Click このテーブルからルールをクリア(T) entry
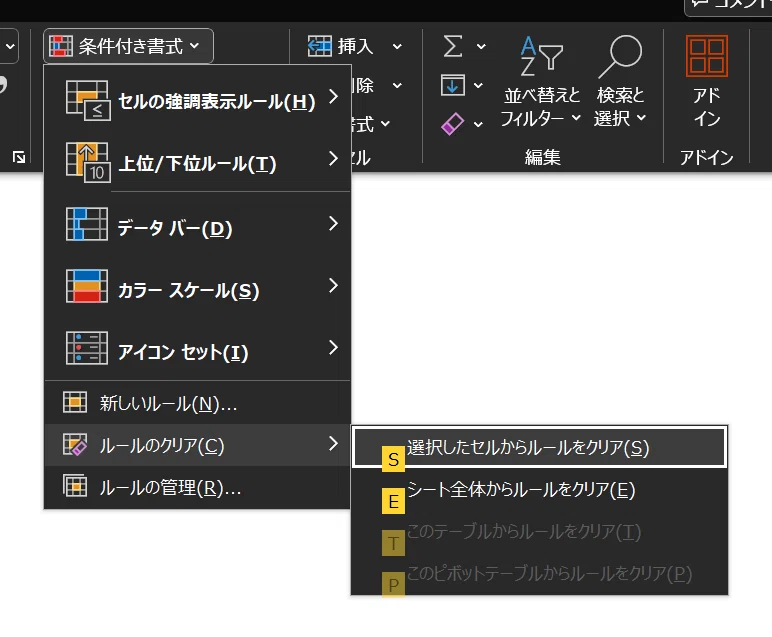This screenshot has height=637, width=772. [x=540, y=532]
